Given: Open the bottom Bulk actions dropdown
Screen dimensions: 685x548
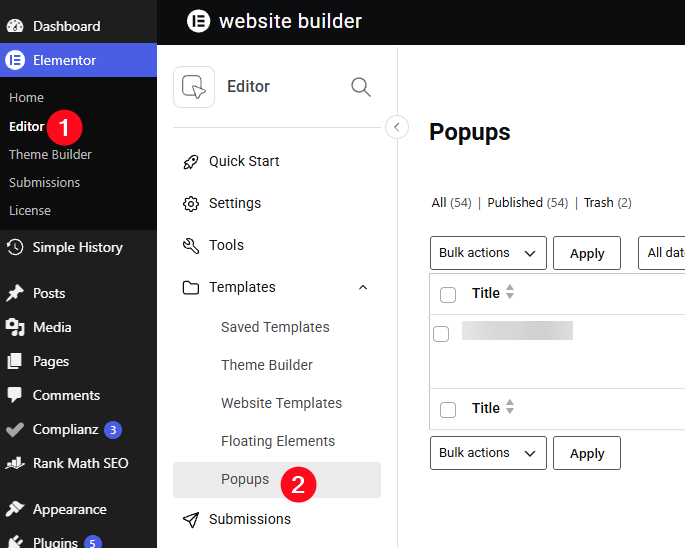Looking at the screenshot, I should coord(488,453).
